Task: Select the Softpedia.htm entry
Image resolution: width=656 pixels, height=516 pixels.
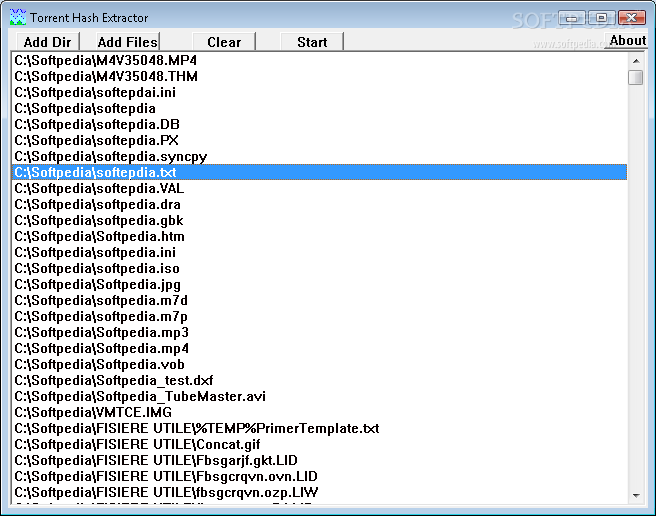Action: click(x=319, y=236)
